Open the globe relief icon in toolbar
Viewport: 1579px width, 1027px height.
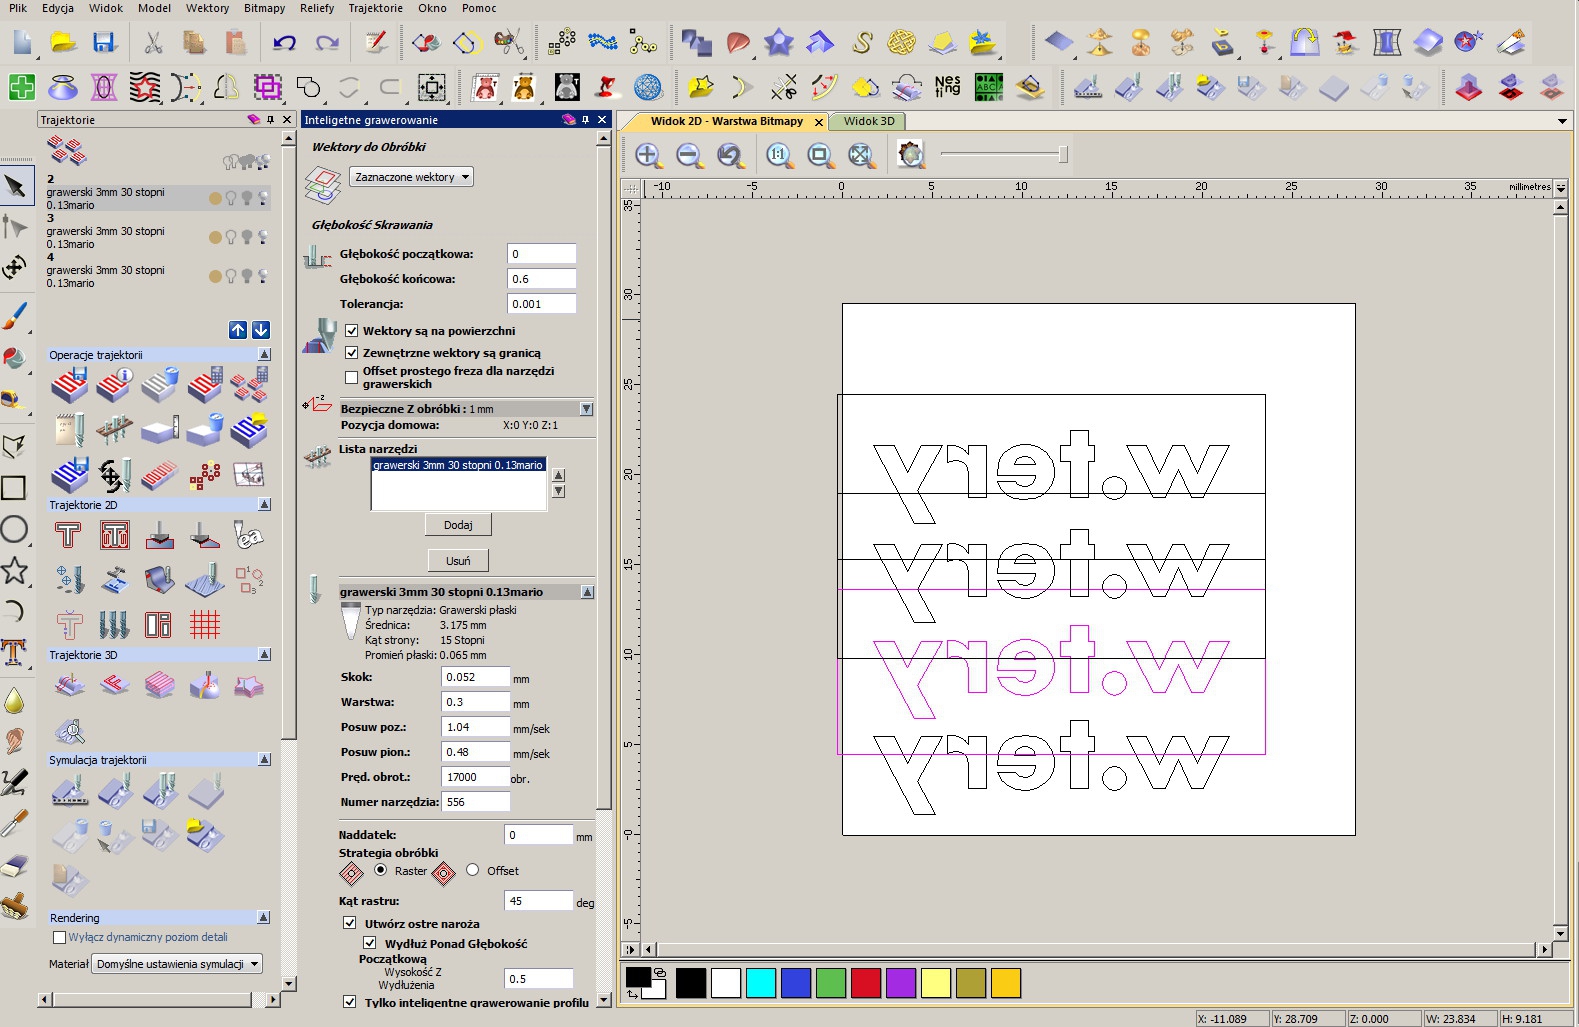(648, 87)
